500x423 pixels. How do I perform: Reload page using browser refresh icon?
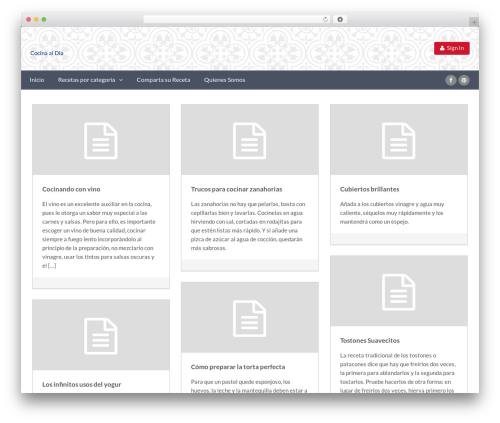[325, 20]
